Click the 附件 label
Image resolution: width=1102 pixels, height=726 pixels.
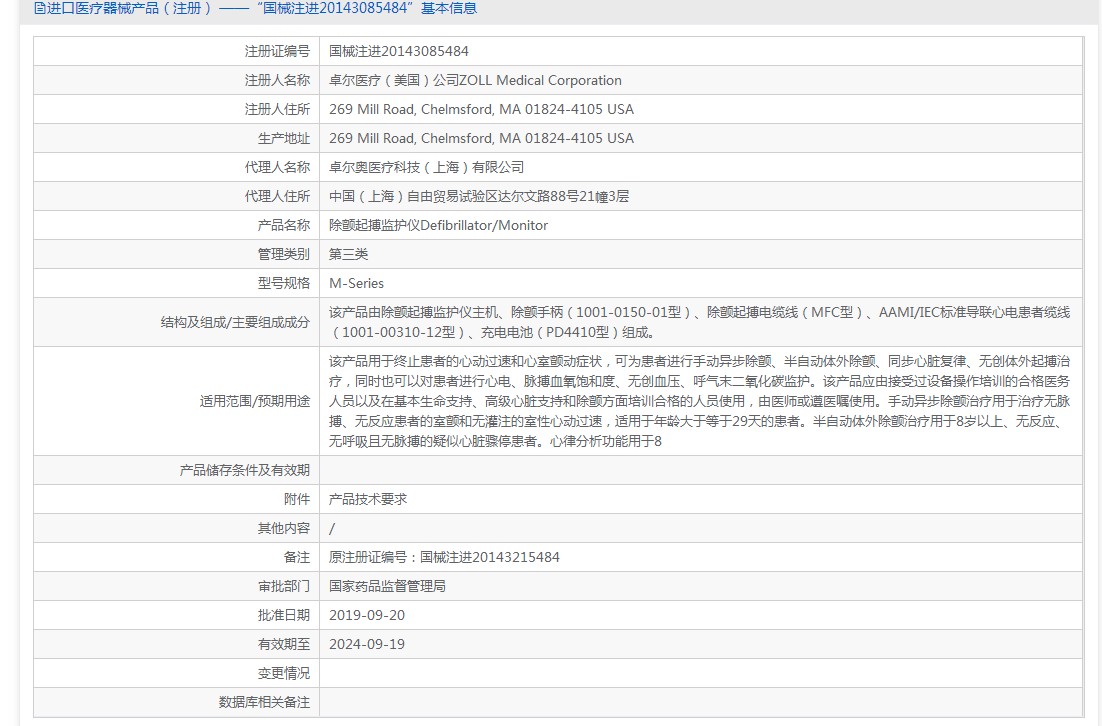[297, 499]
